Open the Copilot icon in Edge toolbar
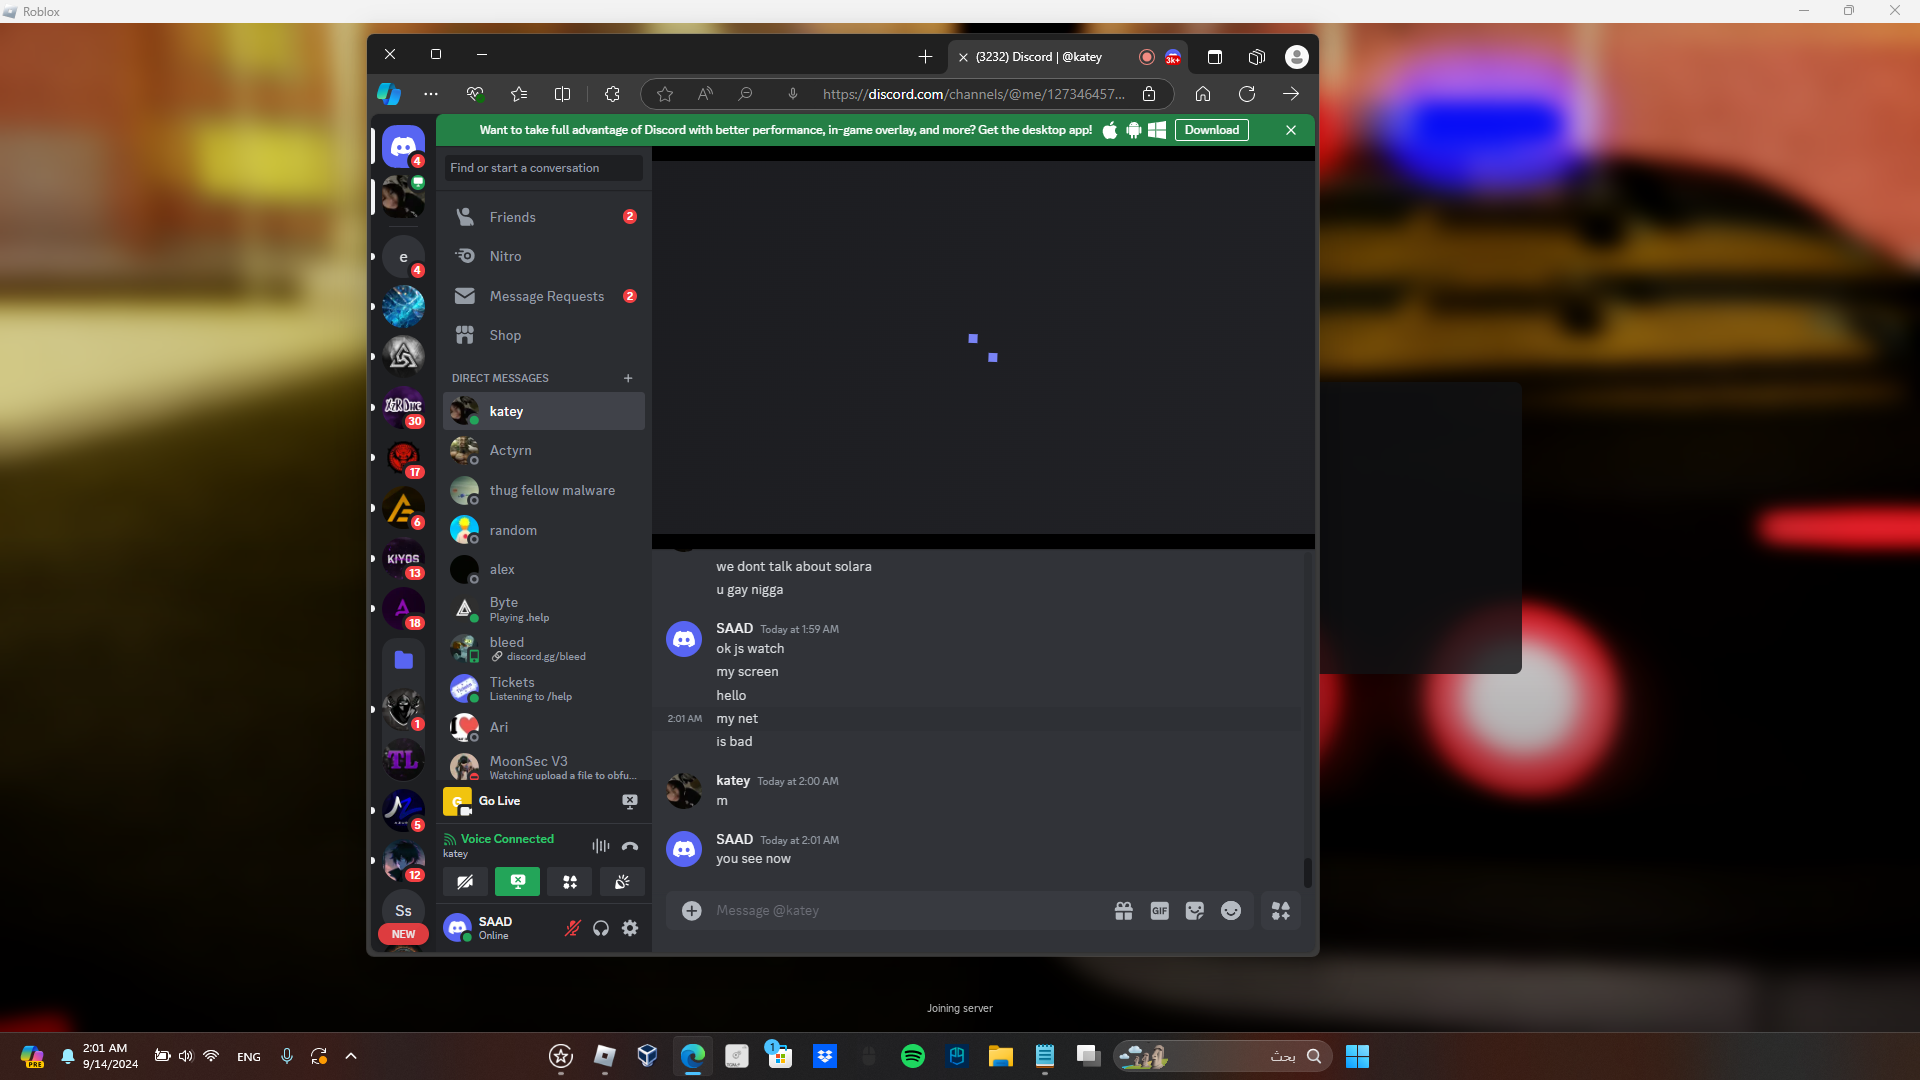The image size is (1920, 1080). [388, 94]
